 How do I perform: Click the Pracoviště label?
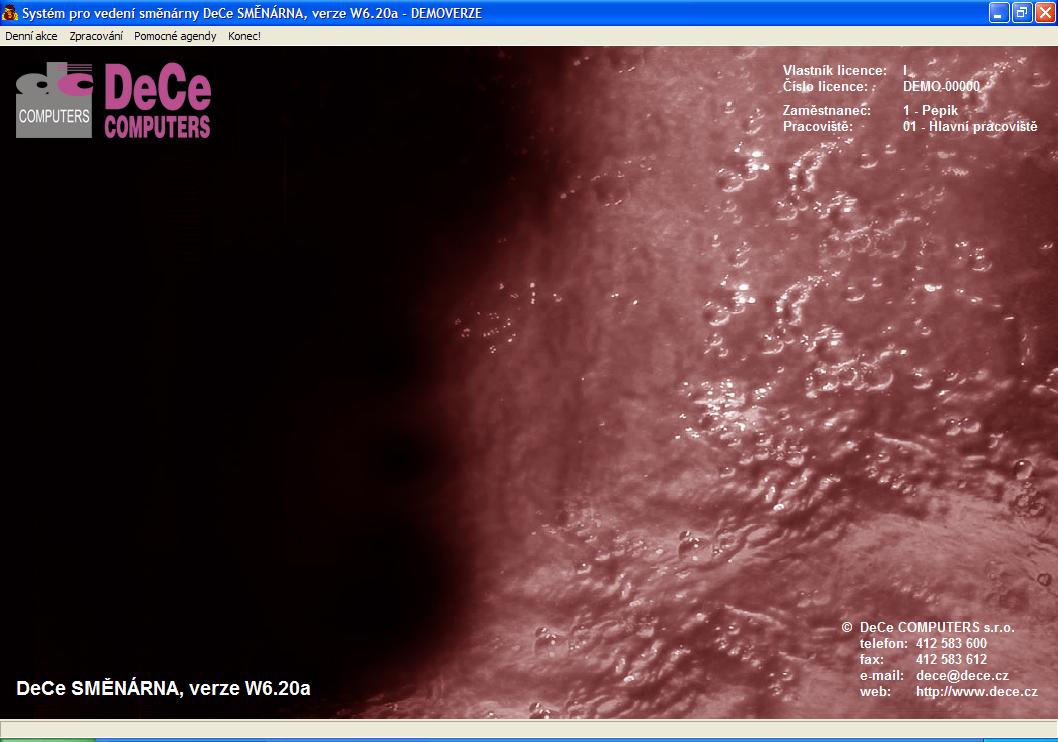pos(818,126)
